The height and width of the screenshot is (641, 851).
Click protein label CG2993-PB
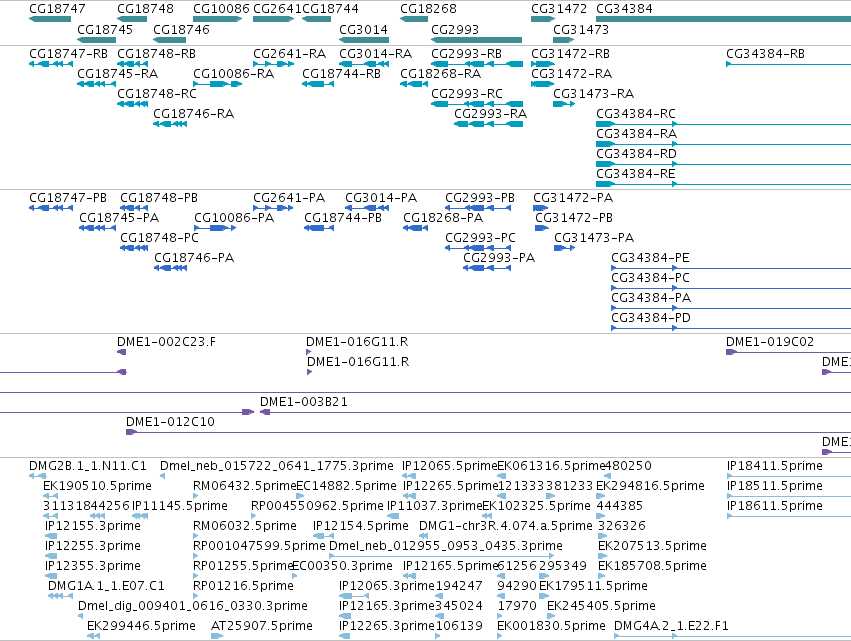coord(480,198)
